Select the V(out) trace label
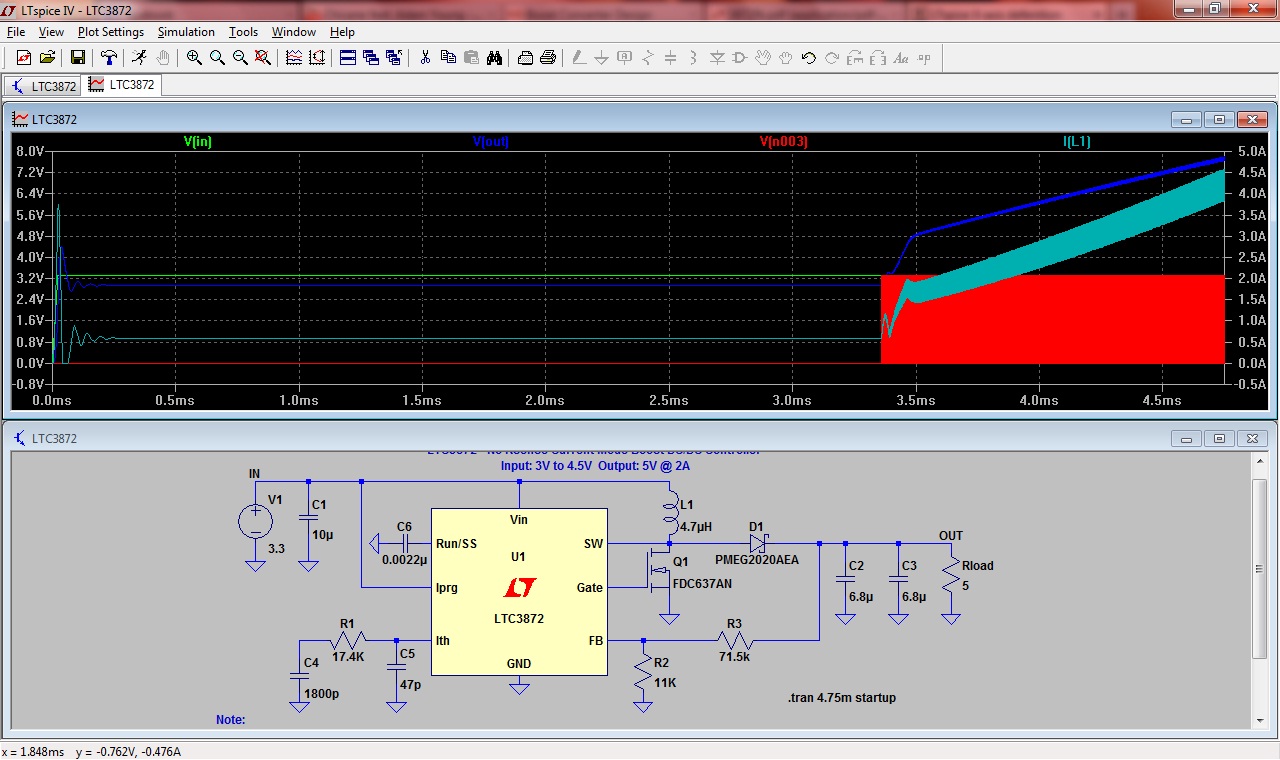This screenshot has width=1280, height=760. pos(490,142)
